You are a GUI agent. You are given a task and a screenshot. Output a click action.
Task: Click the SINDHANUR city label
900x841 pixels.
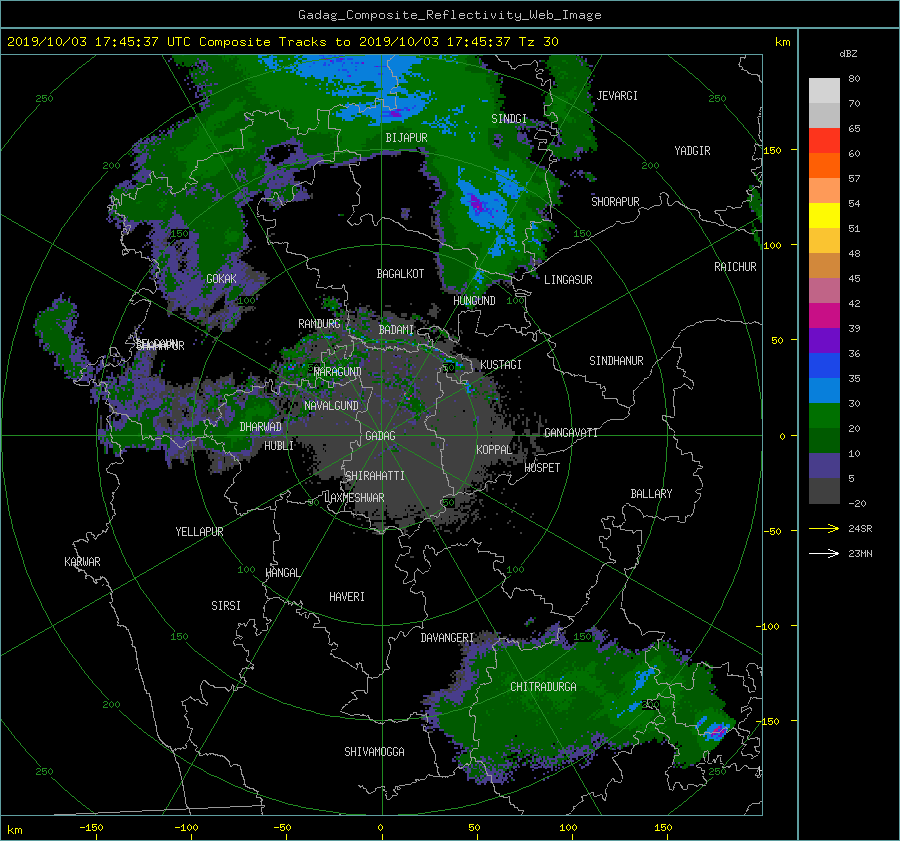click(616, 361)
